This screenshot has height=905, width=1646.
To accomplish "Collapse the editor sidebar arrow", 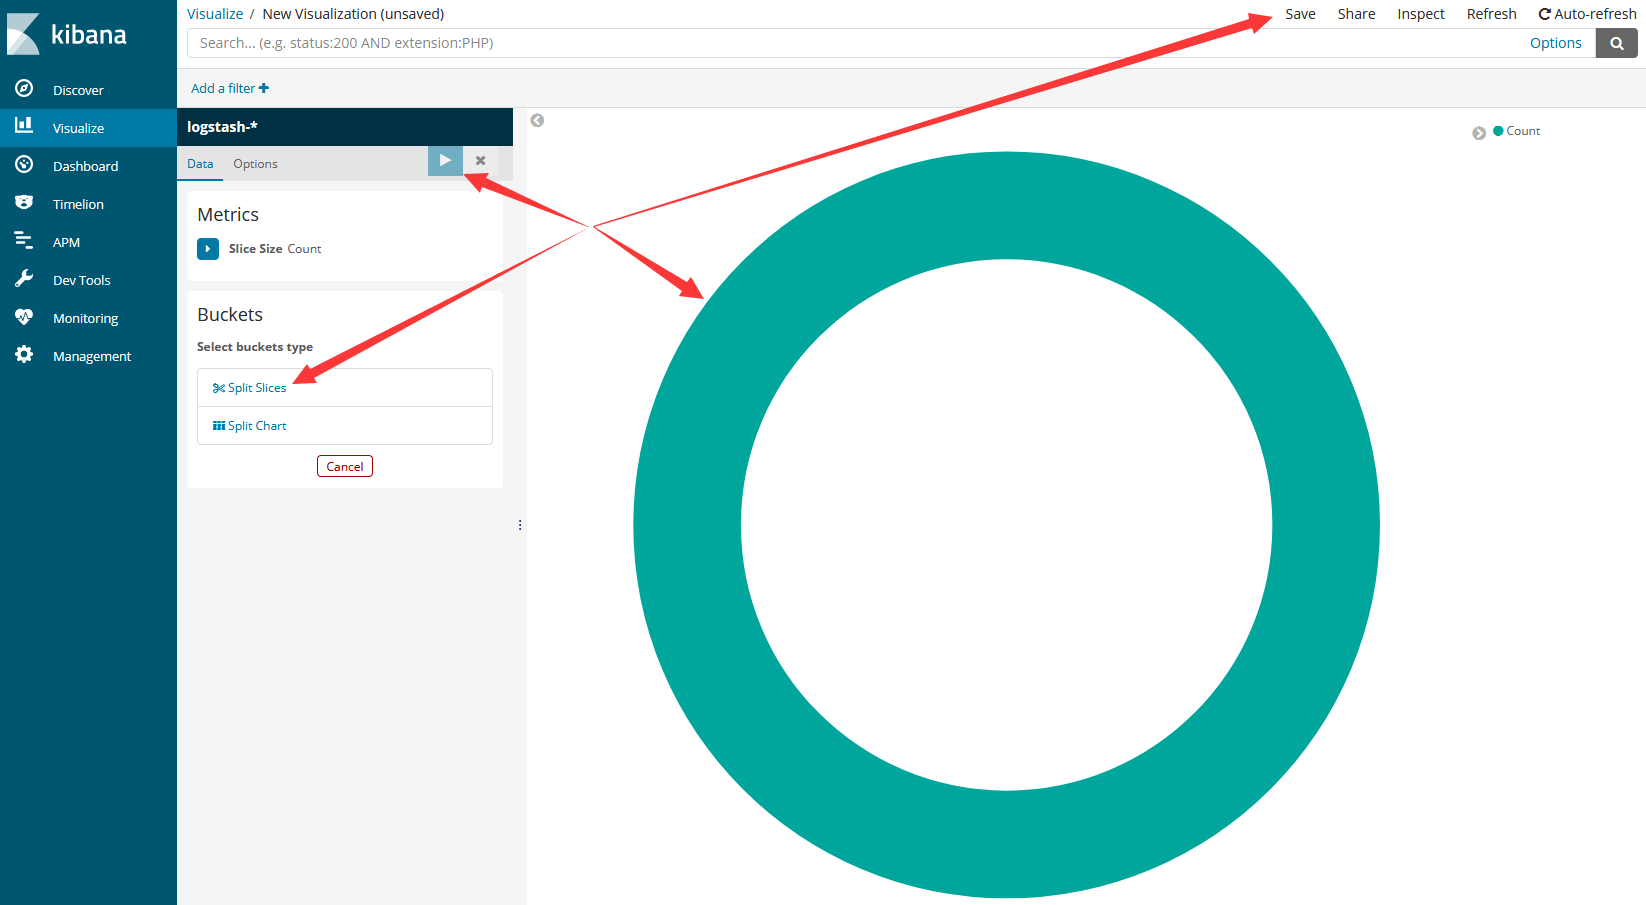I will (x=537, y=121).
